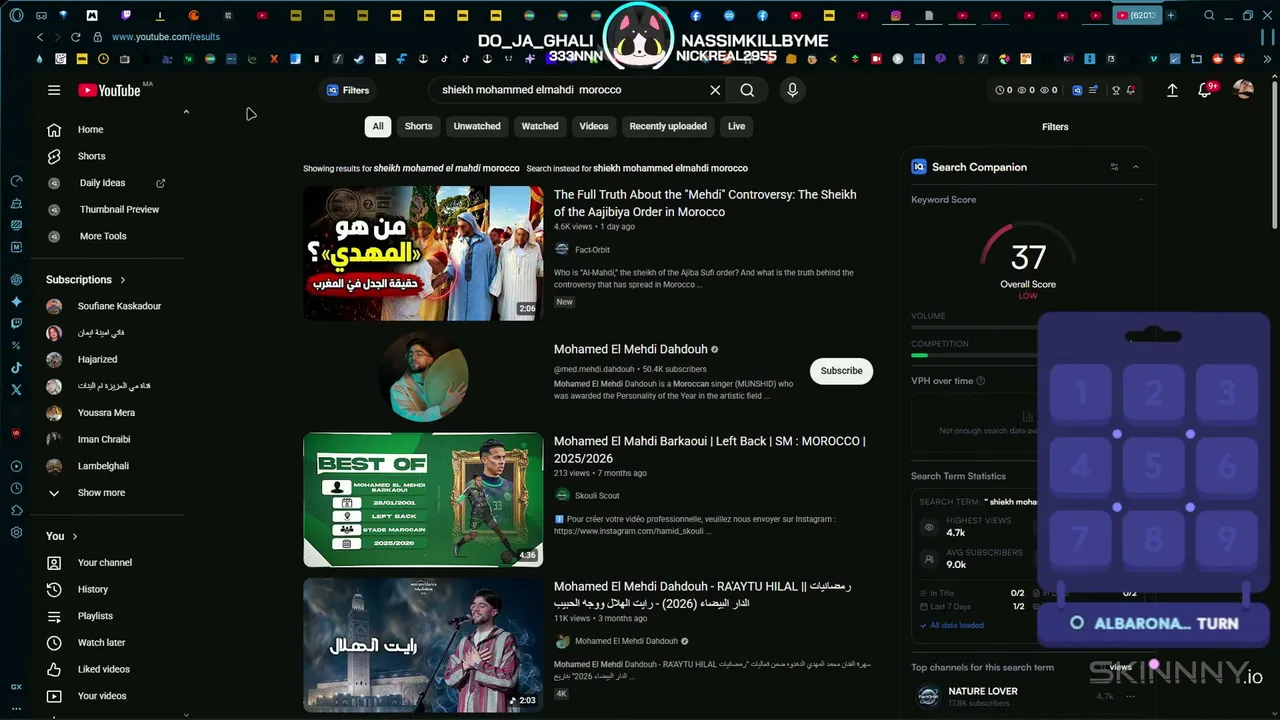This screenshot has width=1280, height=720.
Task: Select the Shorts filter chip
Action: point(418,127)
